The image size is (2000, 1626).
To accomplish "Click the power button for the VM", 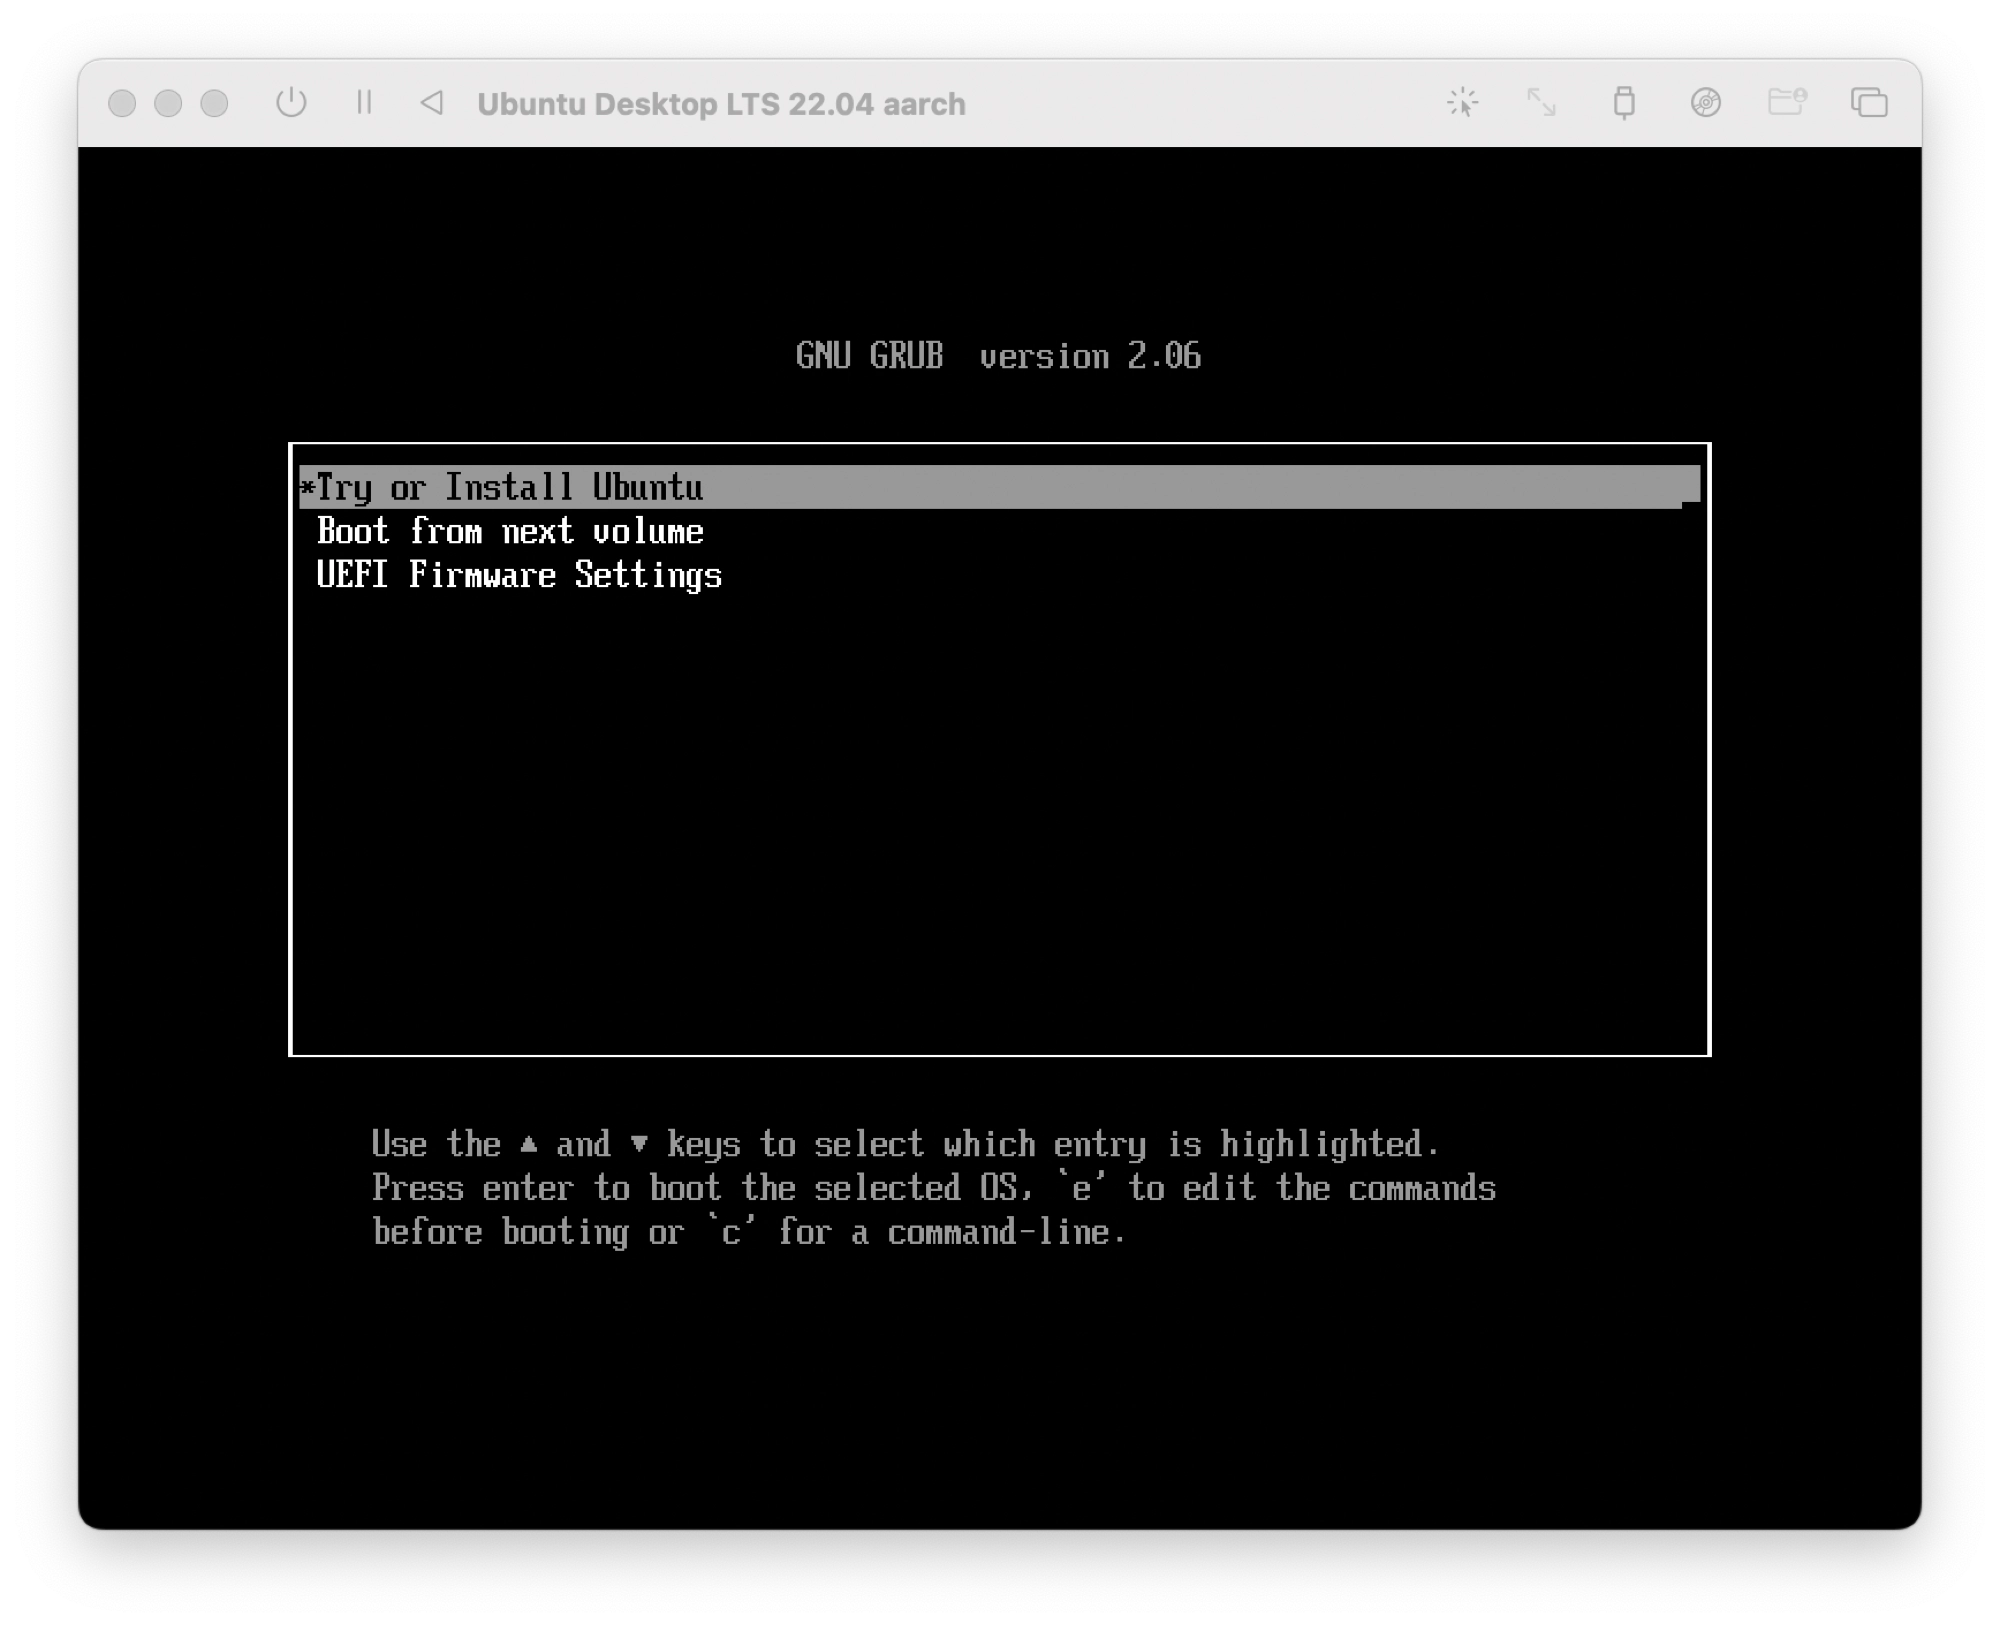I will (291, 102).
